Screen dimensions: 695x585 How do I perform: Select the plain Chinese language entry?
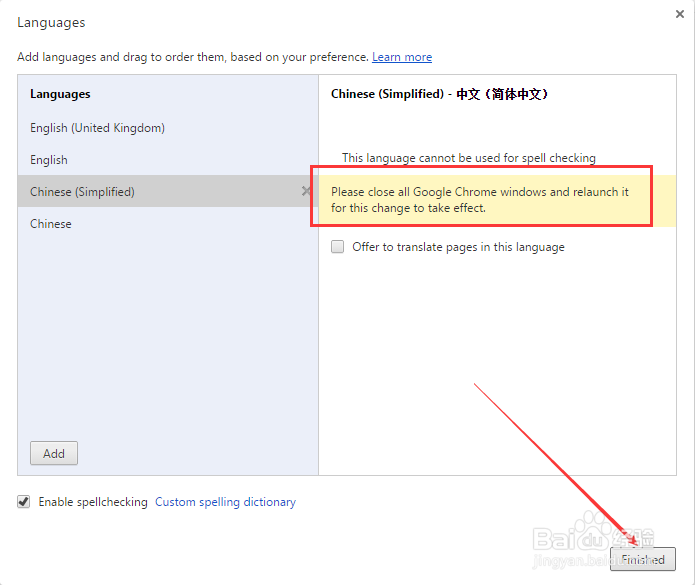pyautogui.click(x=168, y=223)
